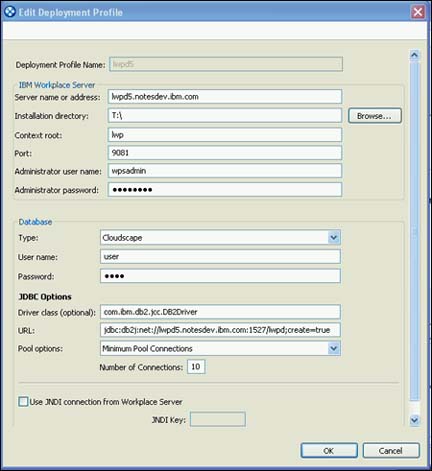The image size is (432, 471).
Task: Close the Edit Deployment Profile dialog
Action: click(x=418, y=12)
